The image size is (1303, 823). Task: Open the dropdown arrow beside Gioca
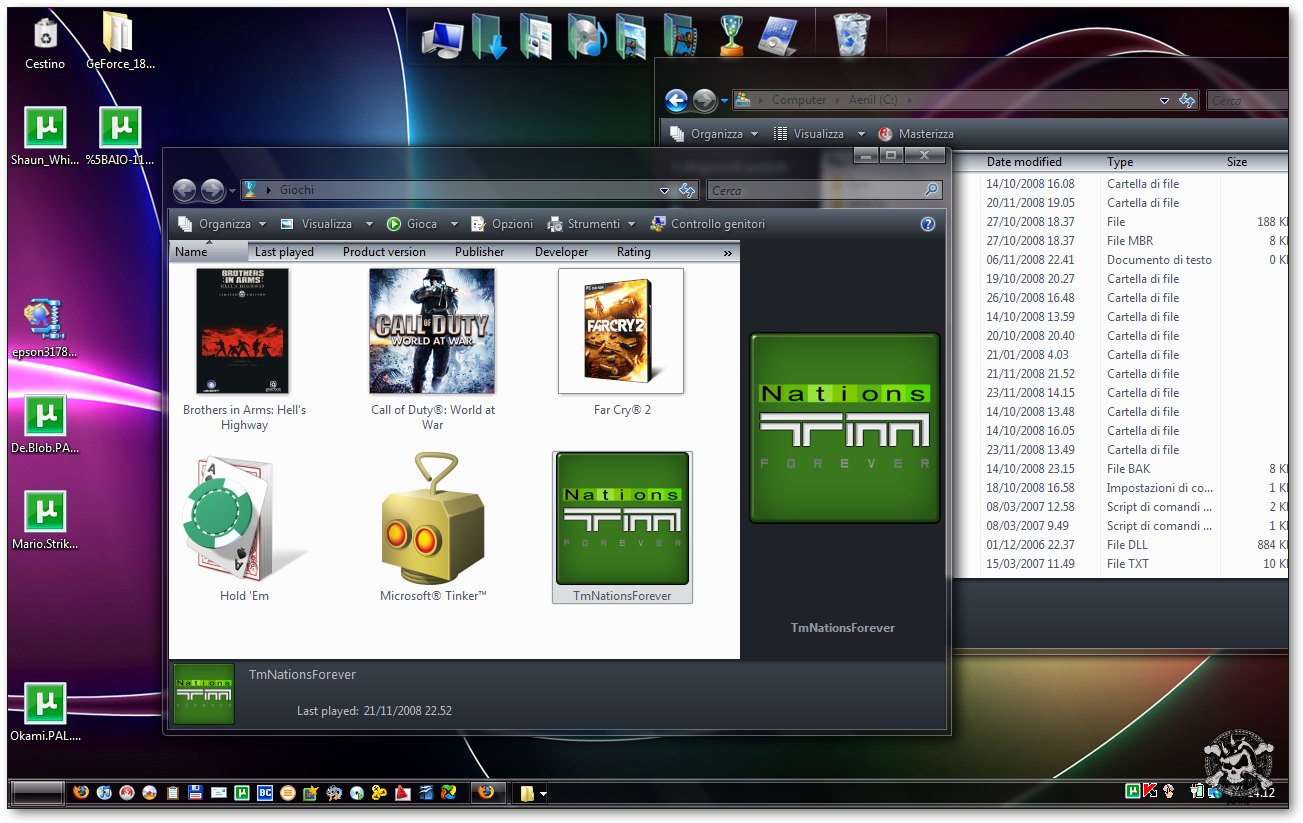click(x=454, y=224)
